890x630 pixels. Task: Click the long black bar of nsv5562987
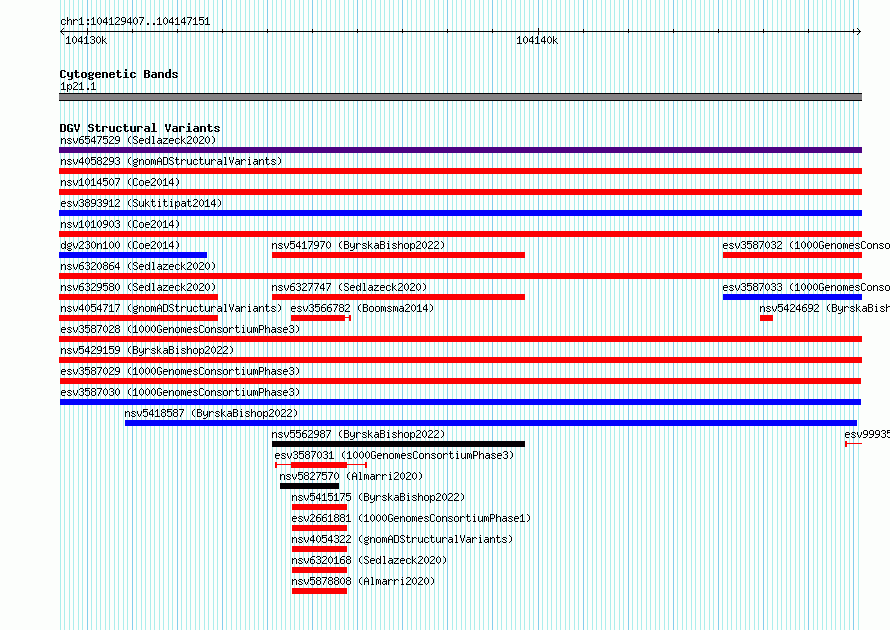[x=398, y=444]
